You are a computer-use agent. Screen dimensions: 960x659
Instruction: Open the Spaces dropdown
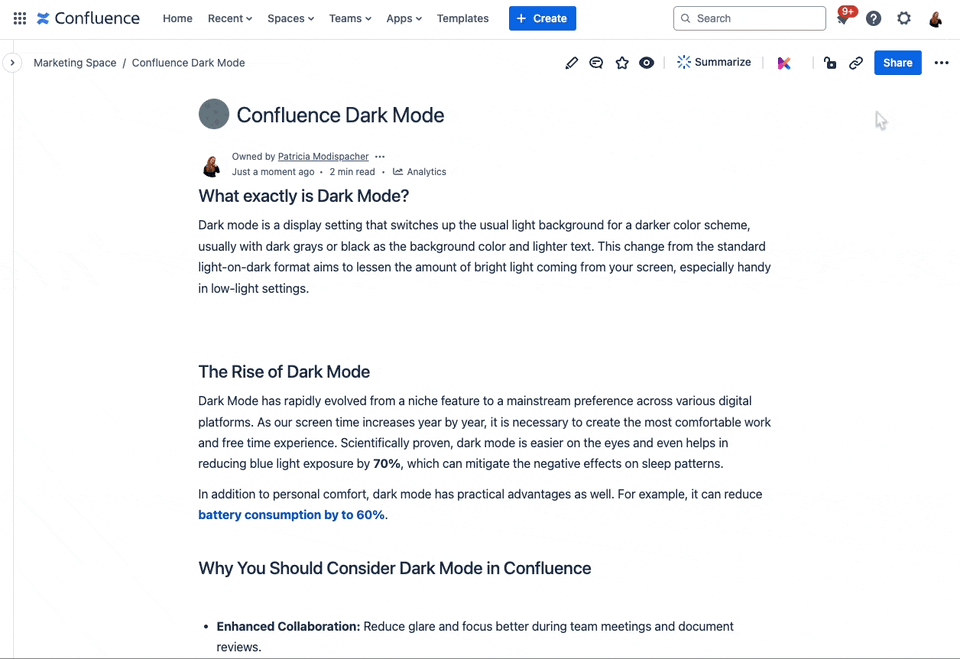290,18
